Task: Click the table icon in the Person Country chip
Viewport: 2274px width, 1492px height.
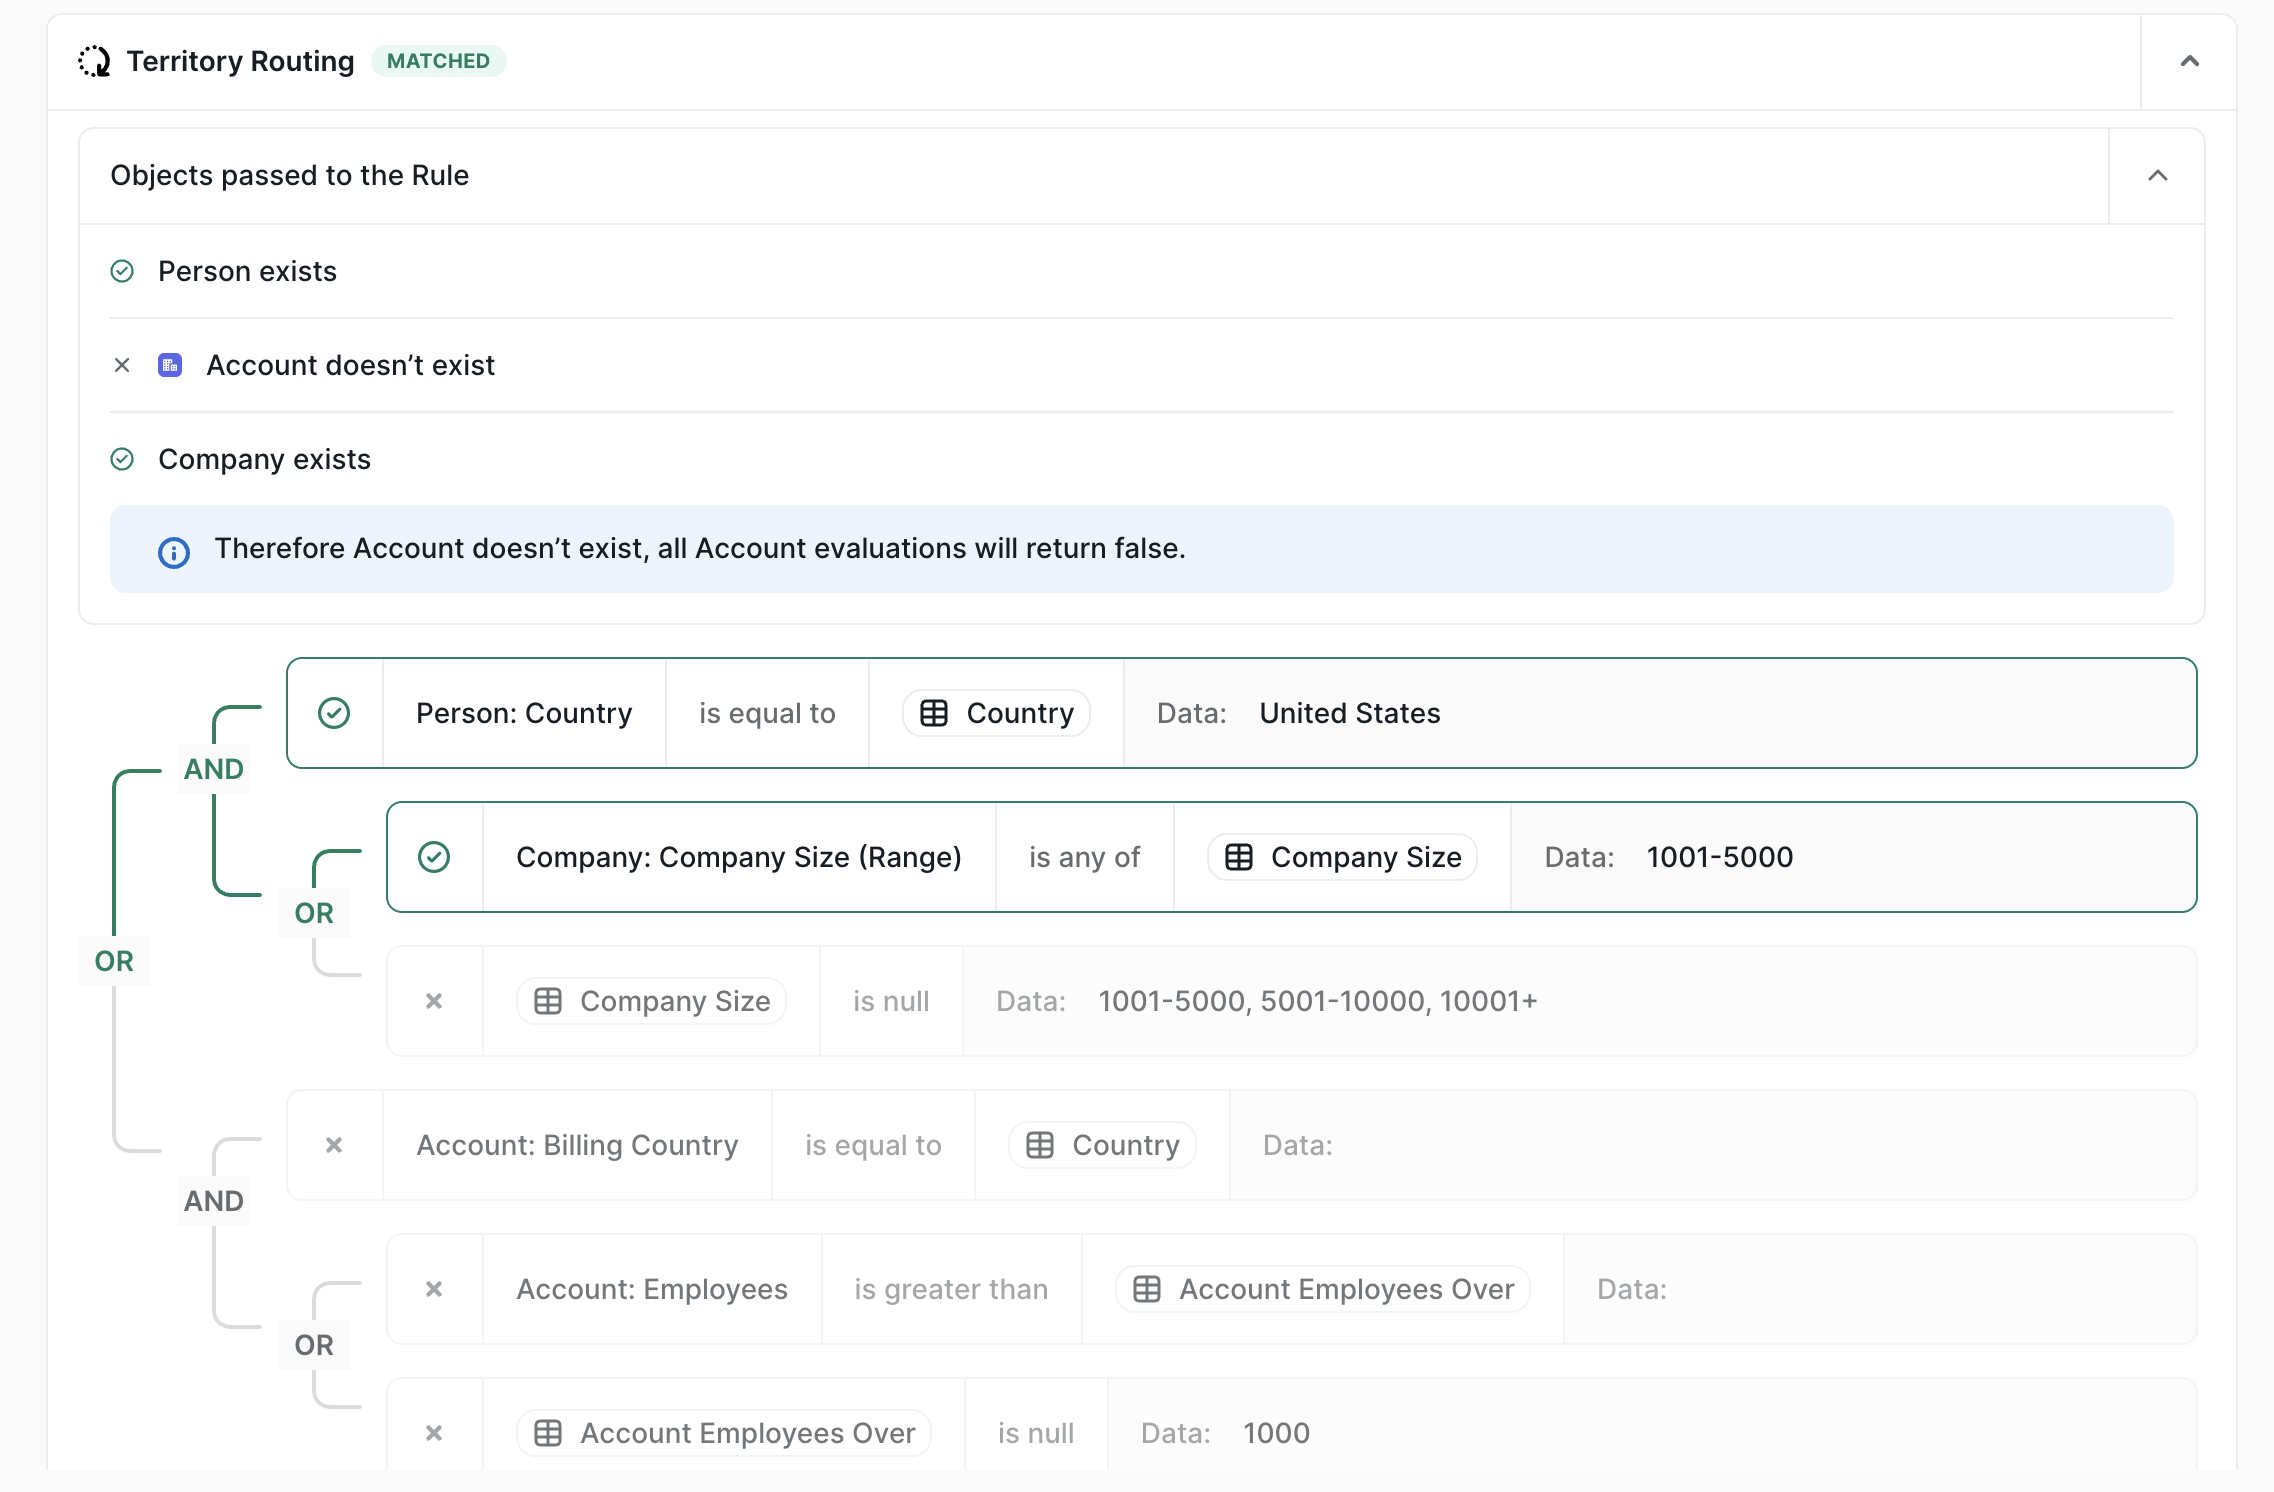Action: [934, 713]
